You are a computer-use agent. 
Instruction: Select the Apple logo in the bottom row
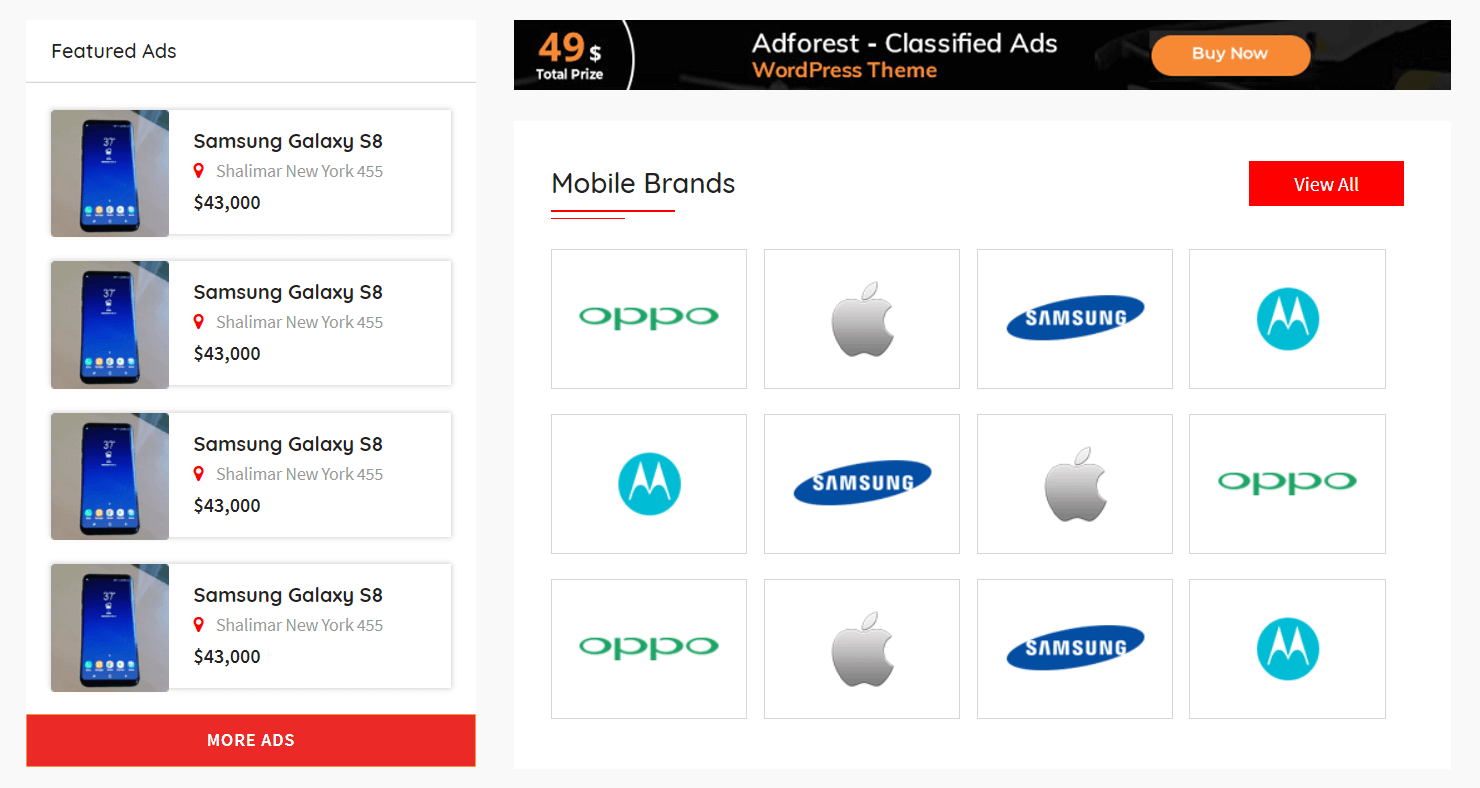pyautogui.click(x=861, y=648)
